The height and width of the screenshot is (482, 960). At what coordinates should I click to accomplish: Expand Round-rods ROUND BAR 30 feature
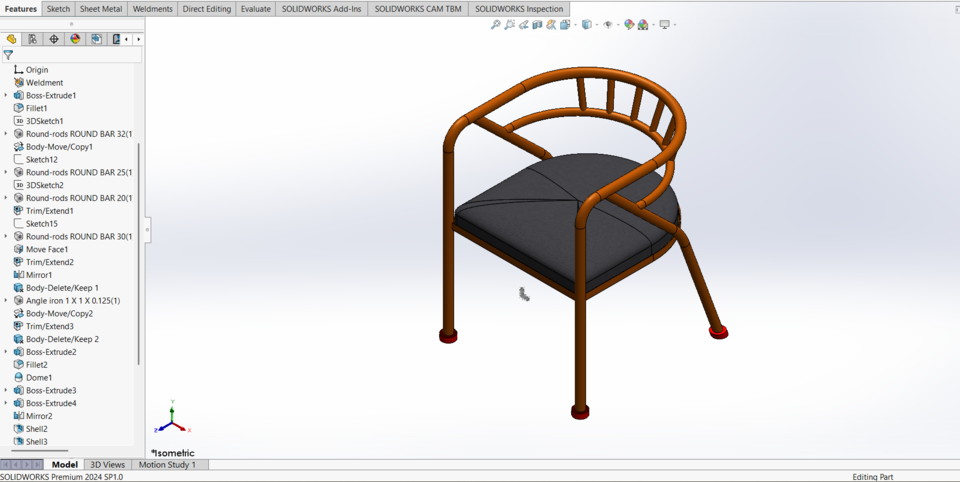(6, 236)
